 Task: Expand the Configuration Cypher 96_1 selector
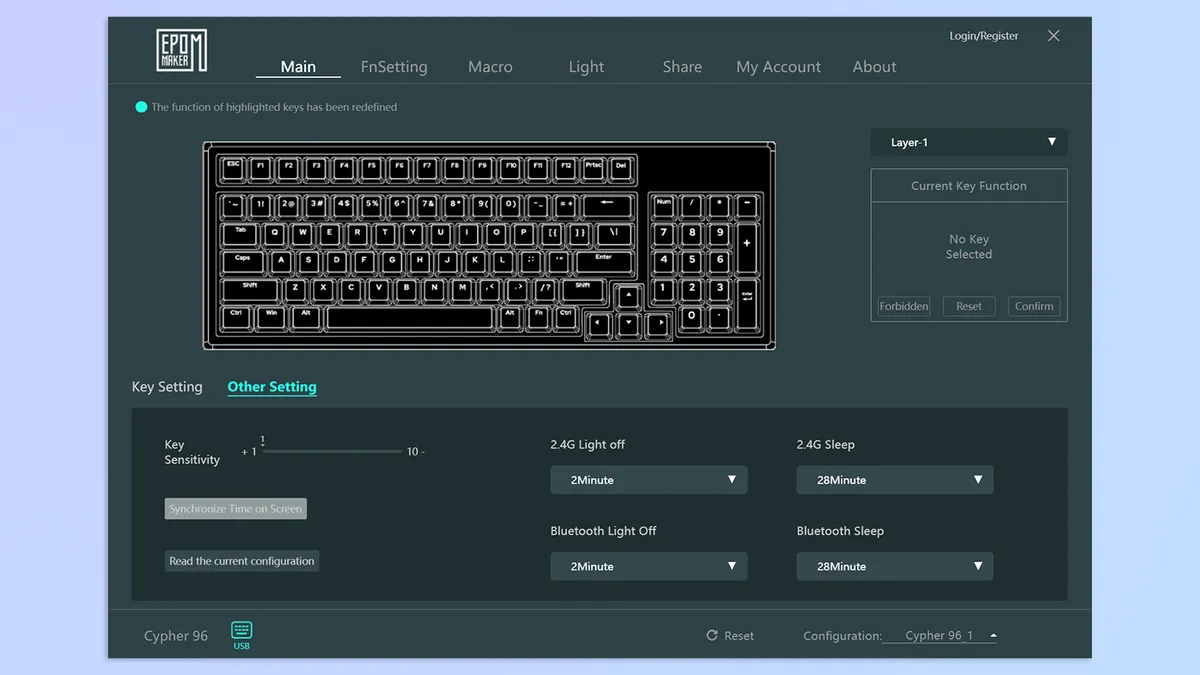940,636
